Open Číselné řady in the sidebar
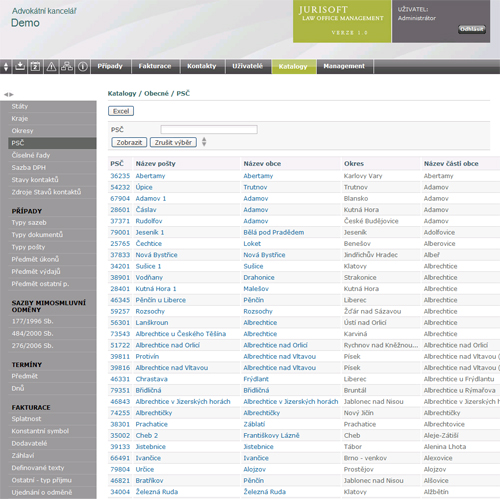Viewport: 500px width, 499px height. (52, 155)
